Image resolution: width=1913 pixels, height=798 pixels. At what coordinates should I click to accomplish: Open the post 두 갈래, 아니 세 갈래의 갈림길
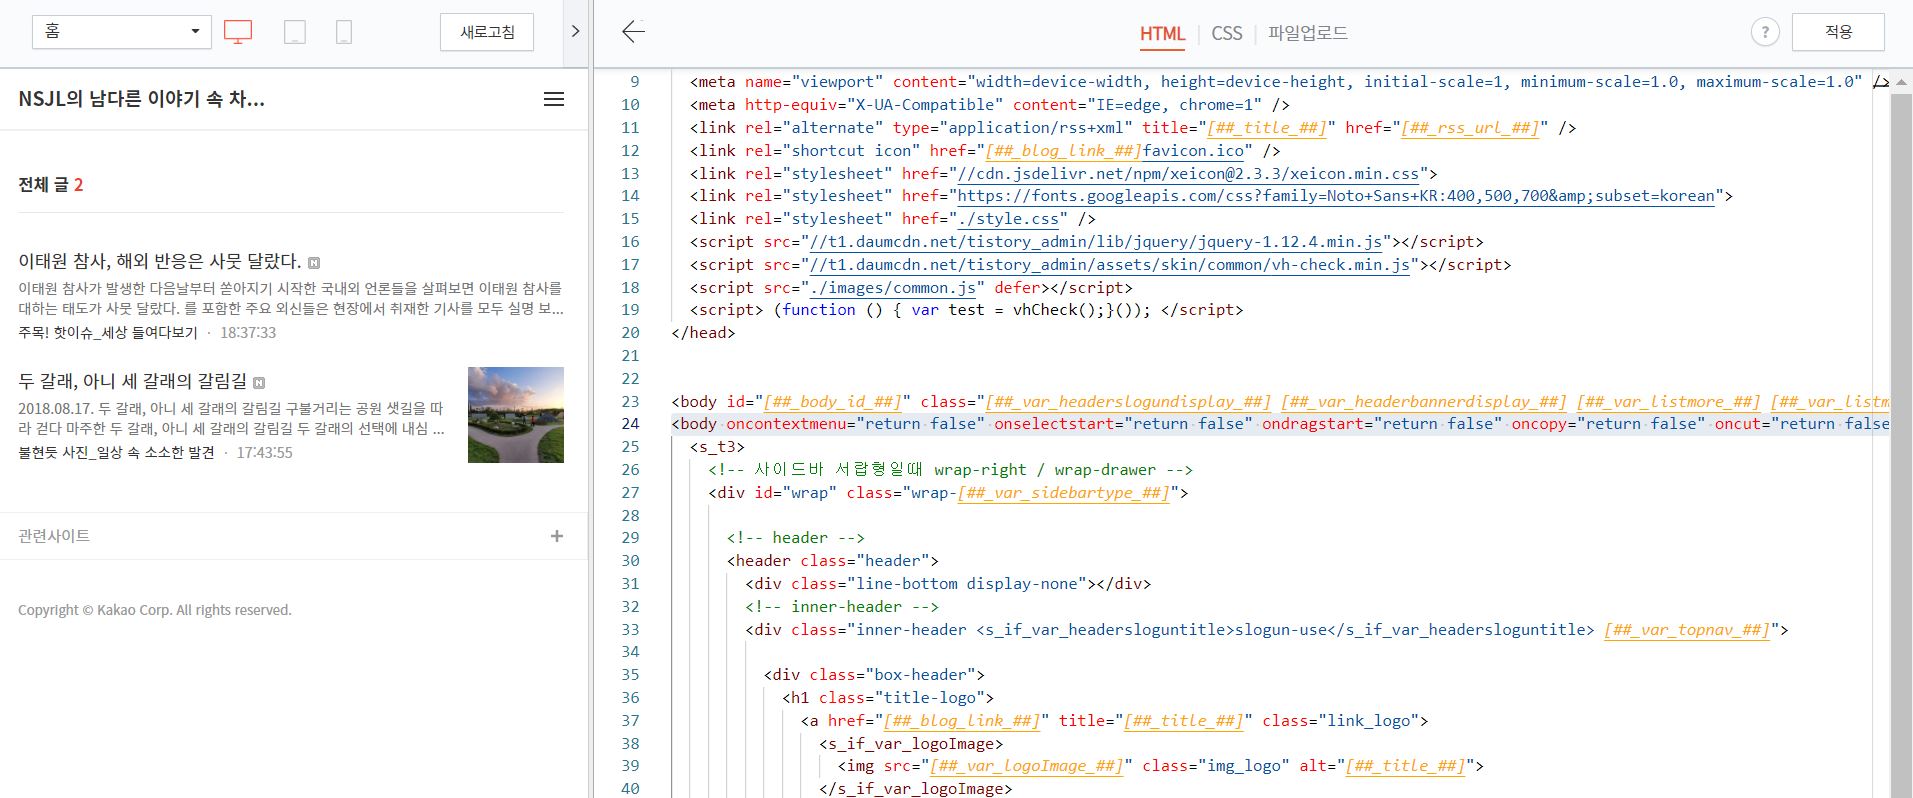tap(133, 381)
